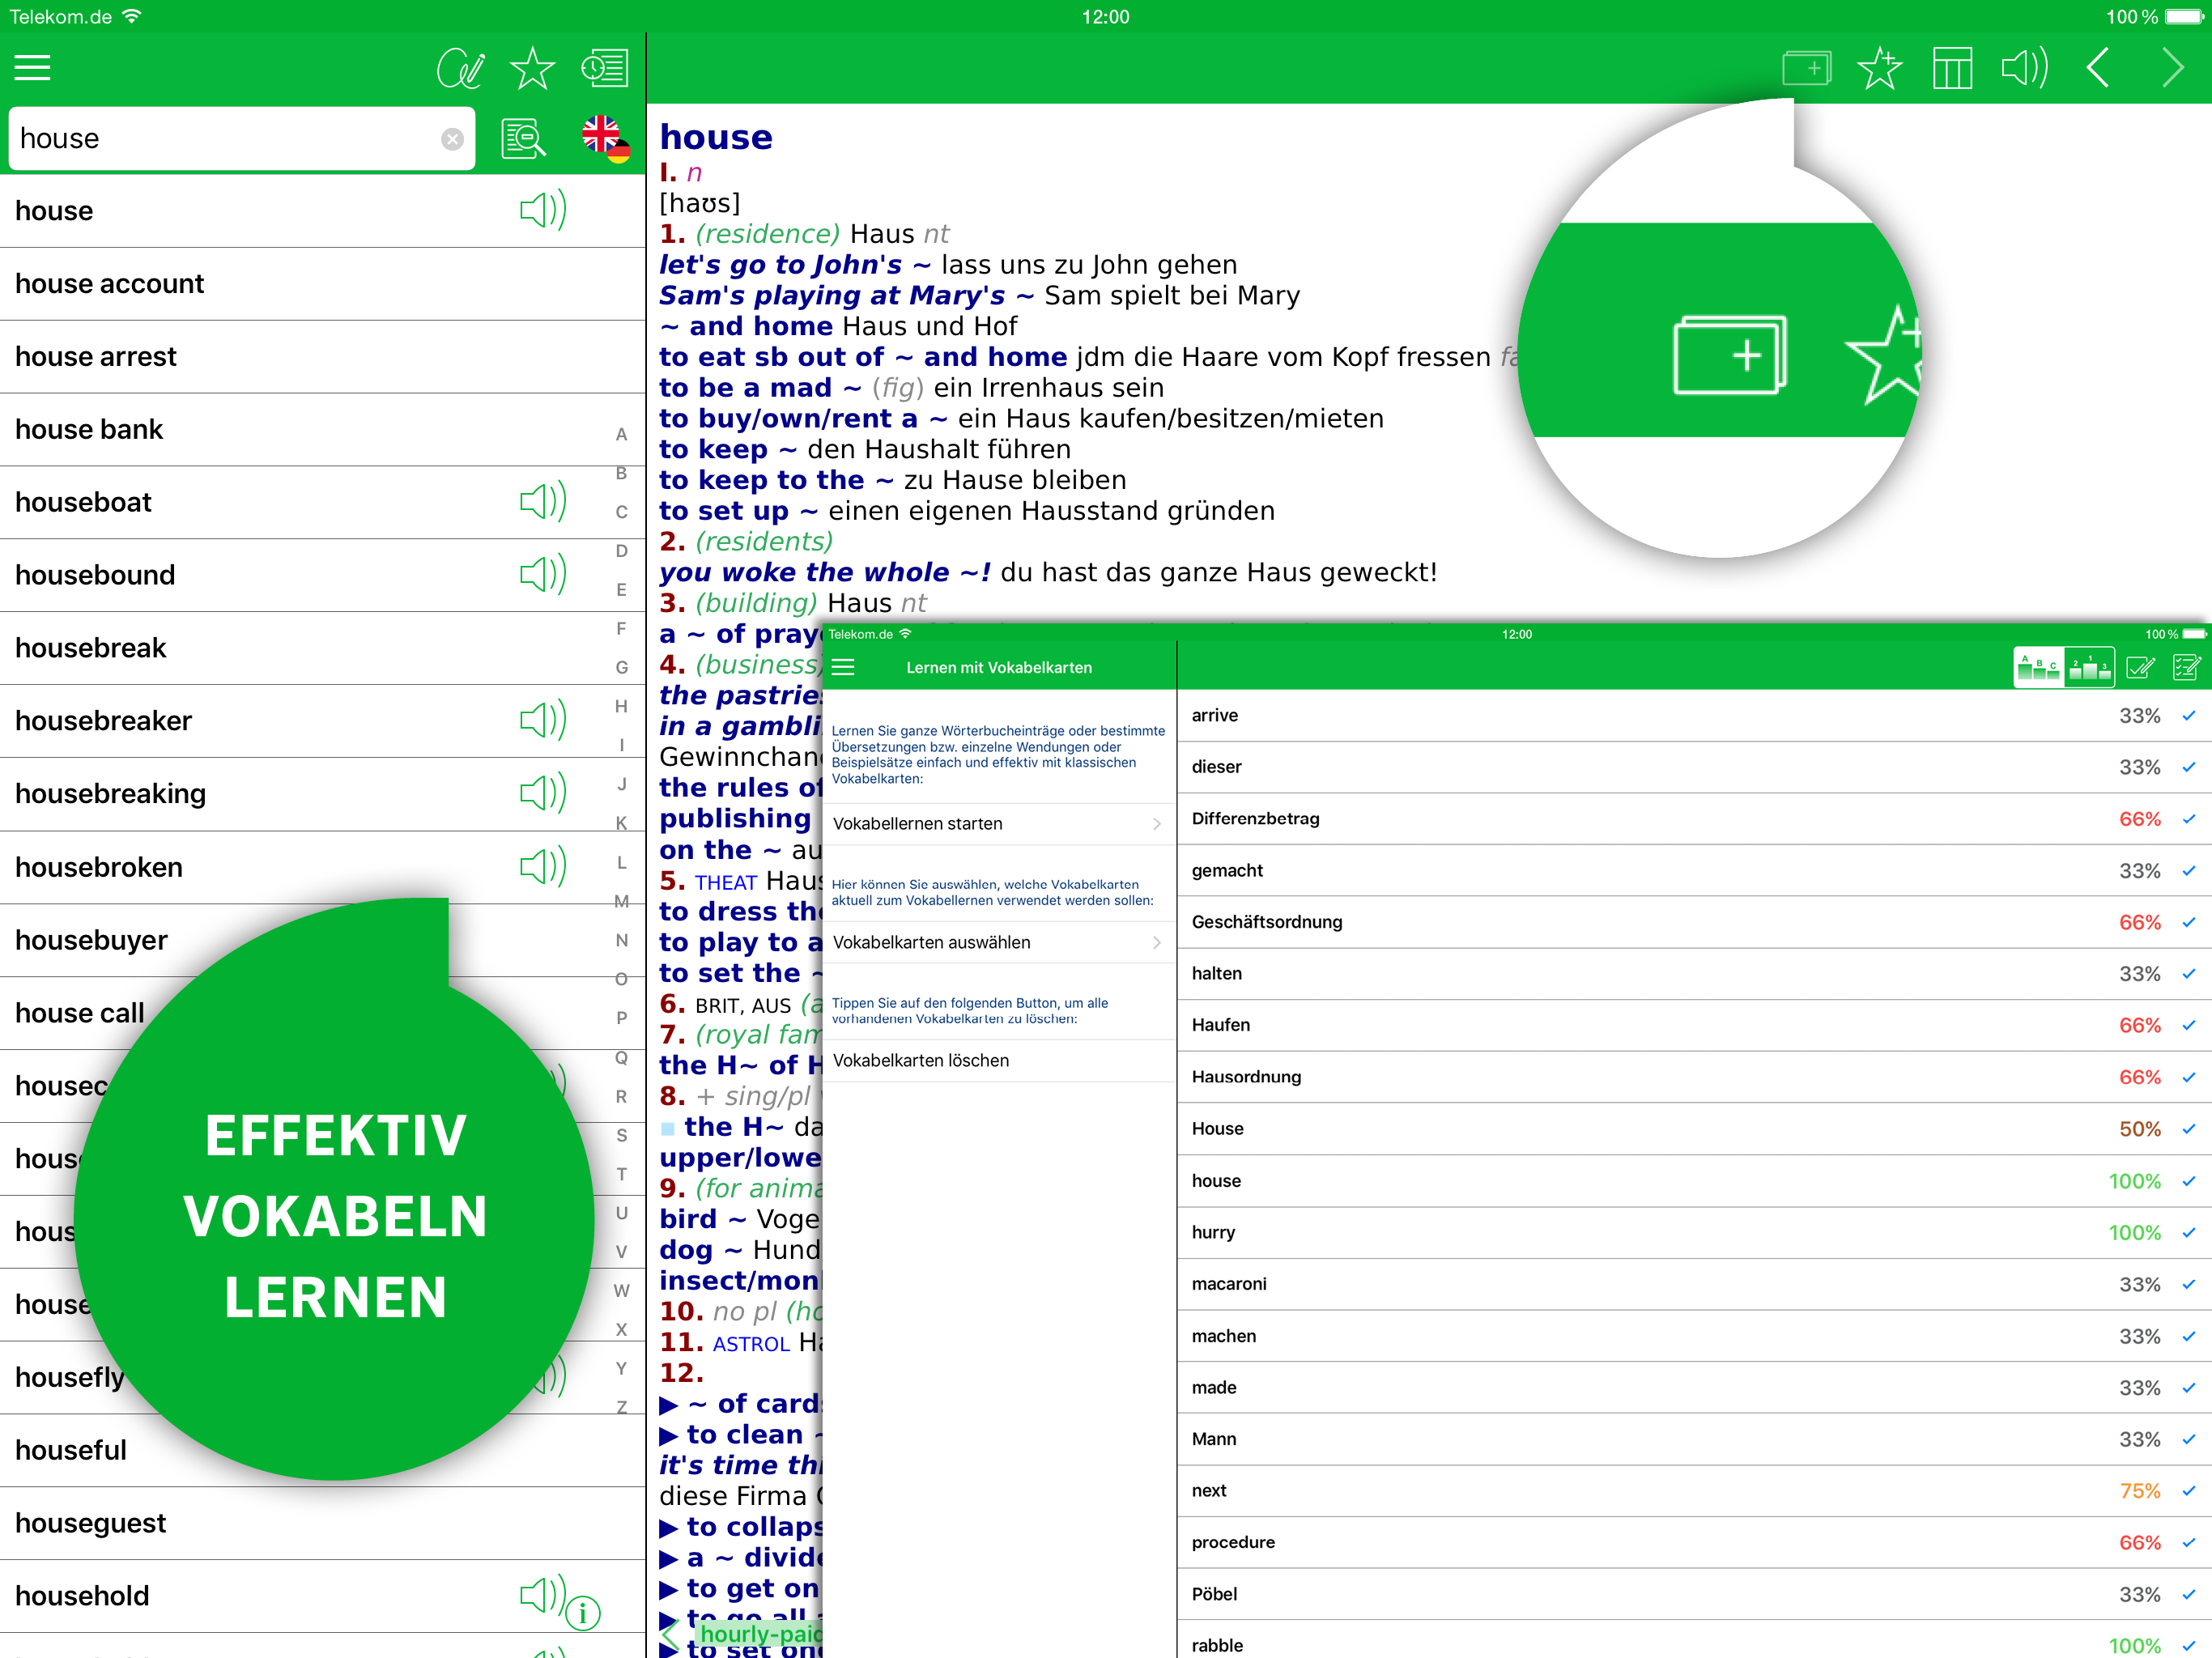
Task: Sort the vocabulary by ranking with the podium toggle
Action: click(x=2089, y=667)
